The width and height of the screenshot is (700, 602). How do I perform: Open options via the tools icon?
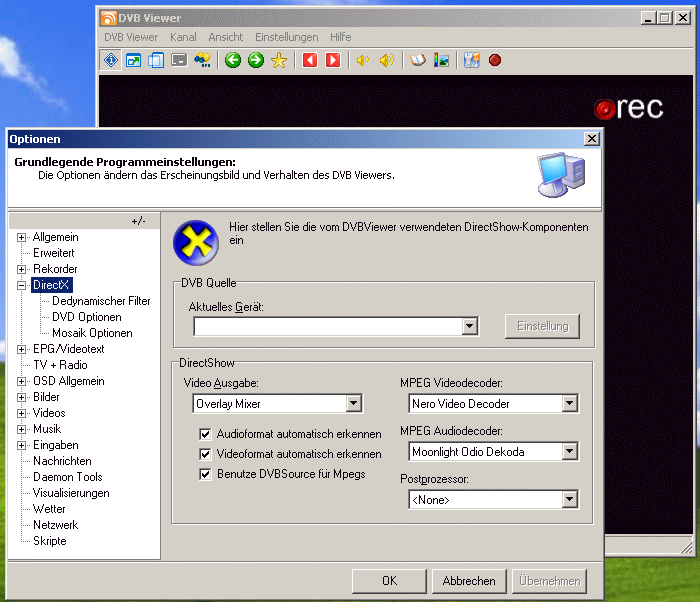(471, 60)
